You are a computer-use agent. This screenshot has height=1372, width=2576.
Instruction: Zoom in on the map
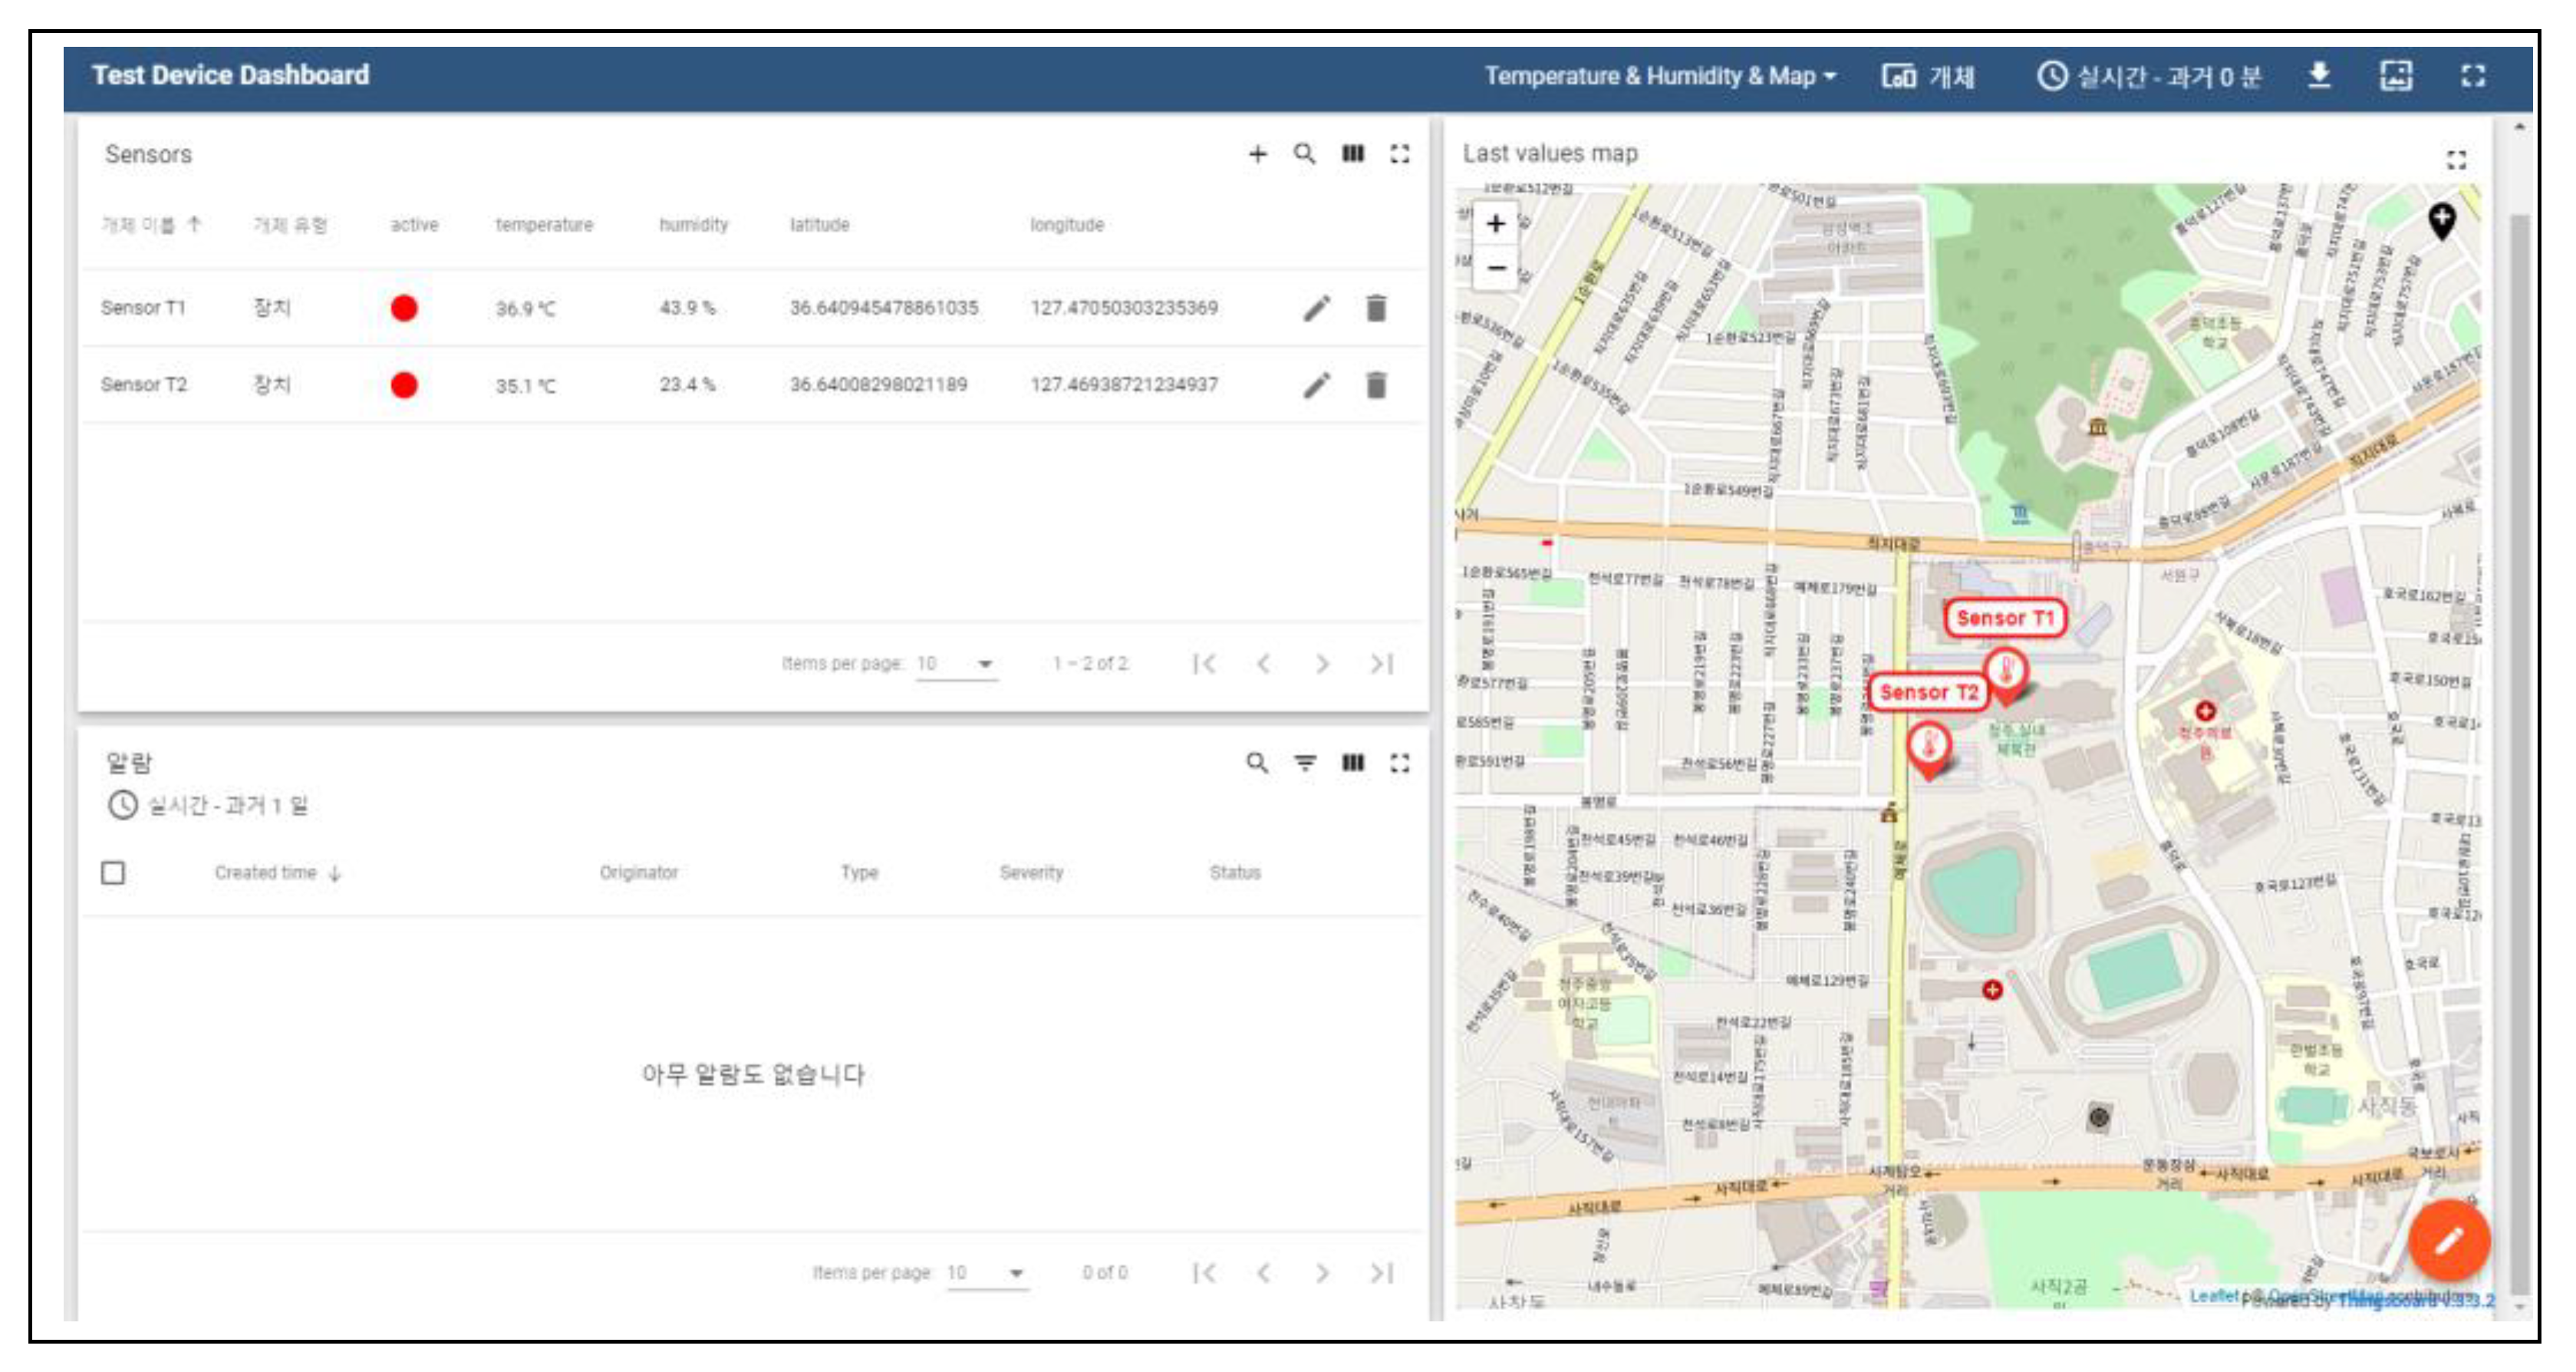pyautogui.click(x=1496, y=224)
